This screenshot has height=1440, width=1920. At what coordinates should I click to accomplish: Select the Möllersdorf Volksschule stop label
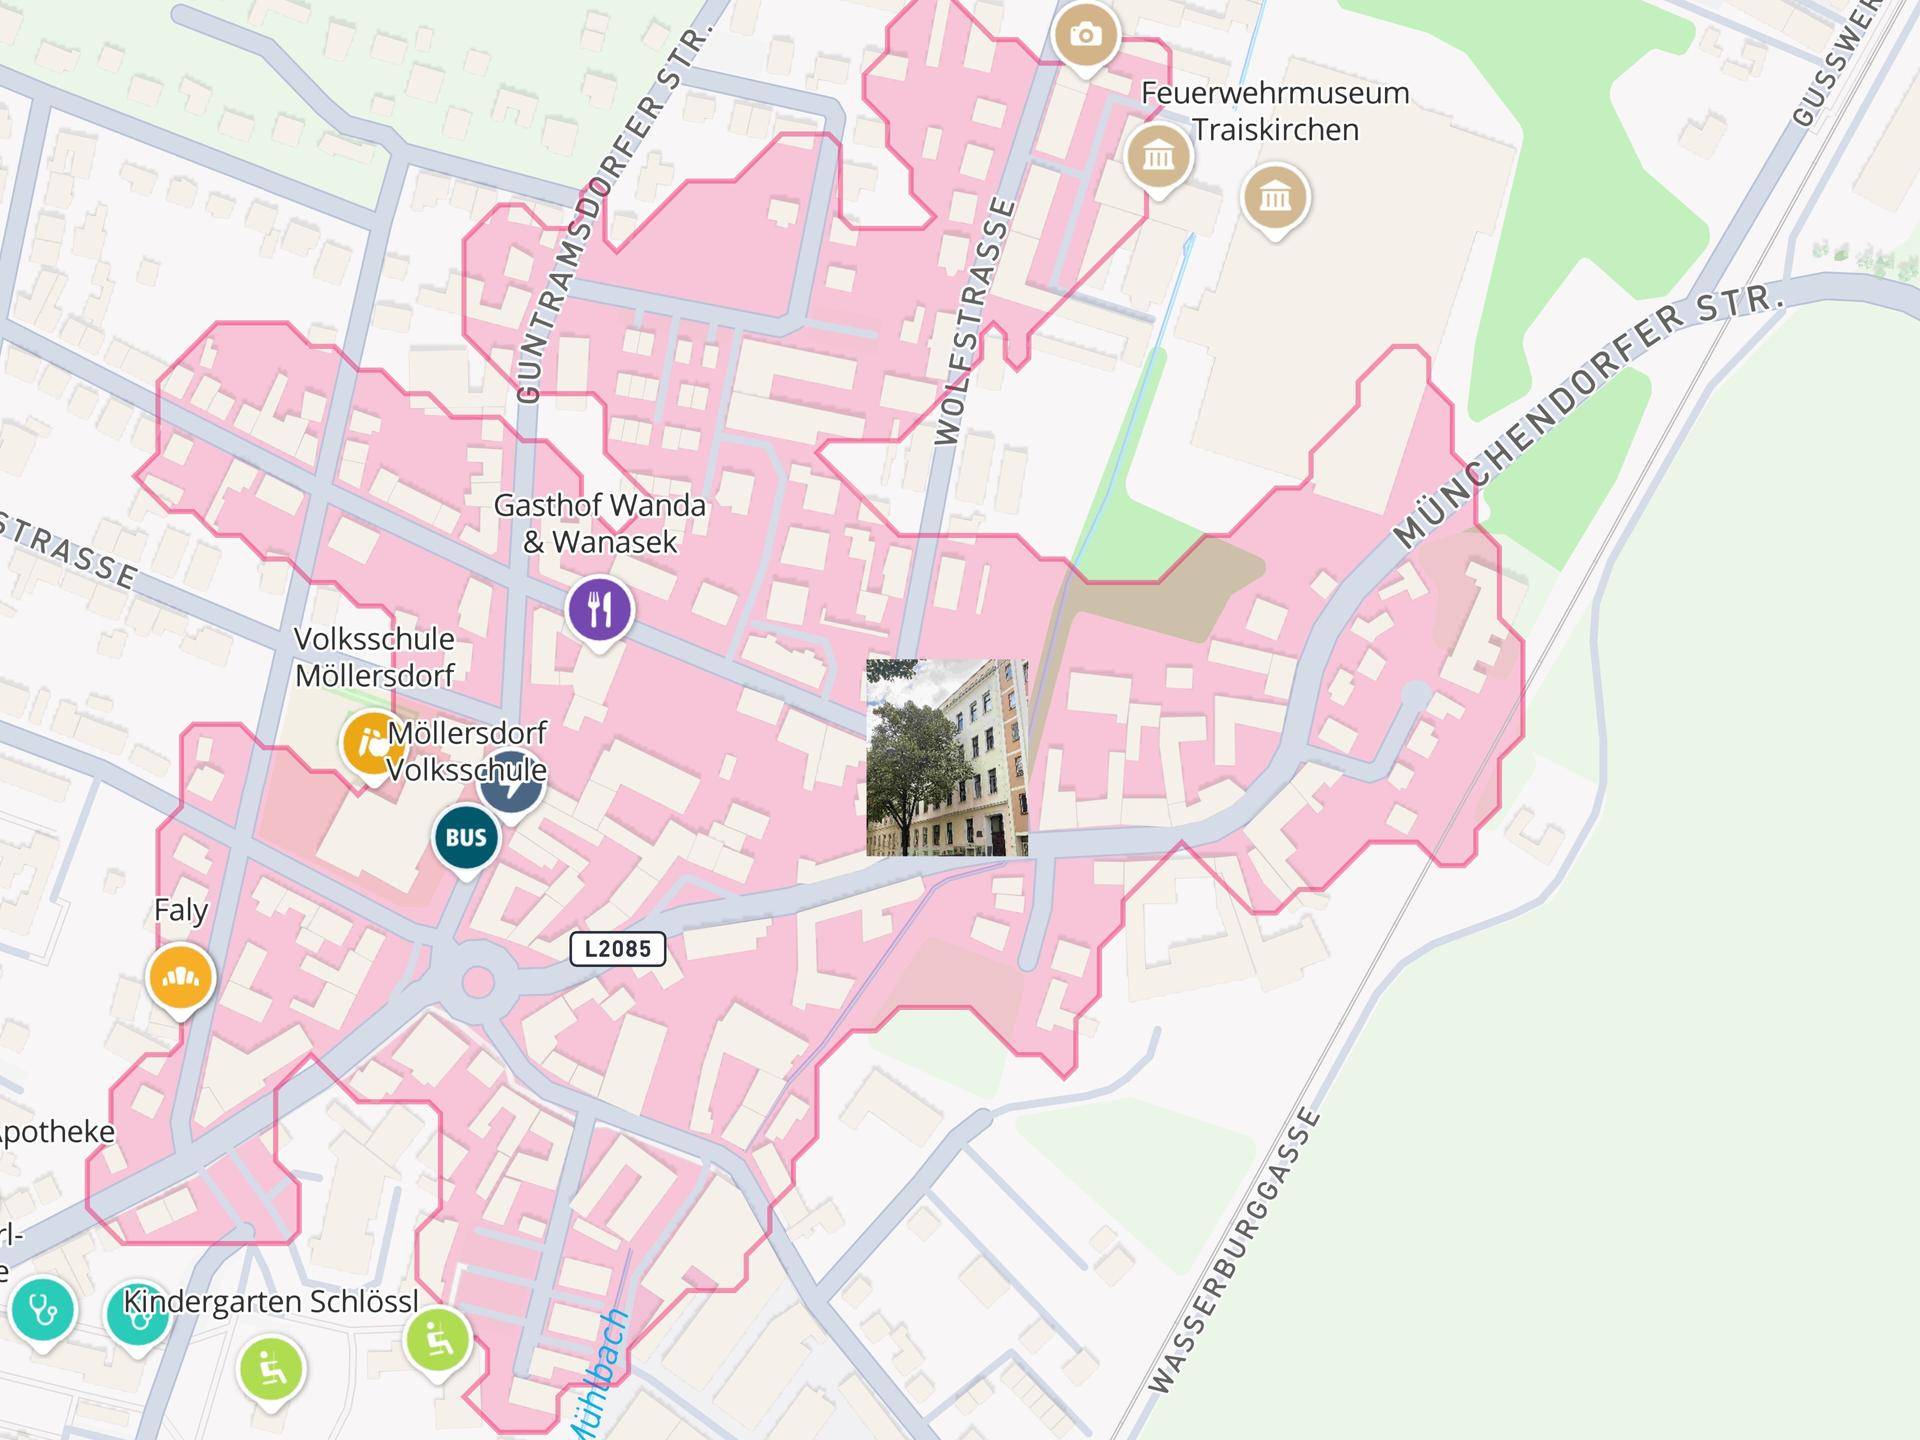[x=467, y=751]
